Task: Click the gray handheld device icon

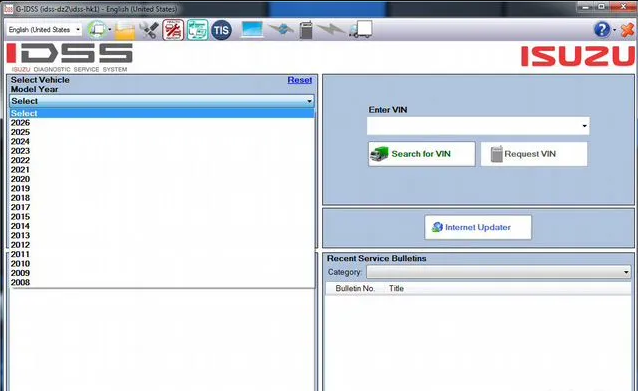Action: tap(306, 30)
